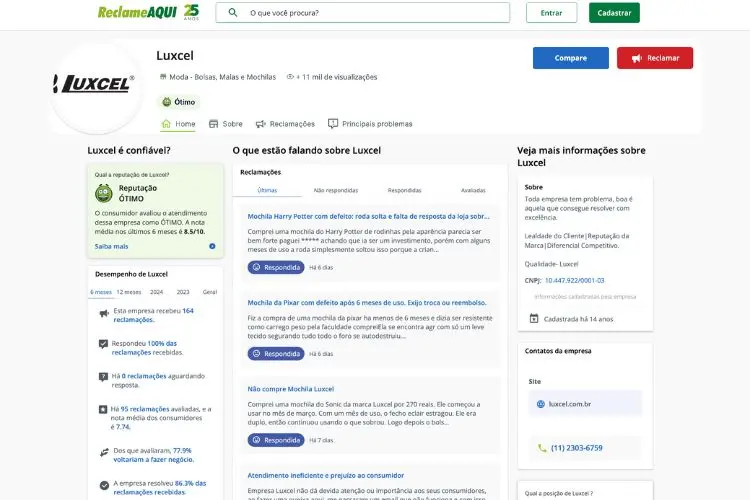Select the Últimas complaints tab
This screenshot has width=750, height=500.
pos(267,190)
